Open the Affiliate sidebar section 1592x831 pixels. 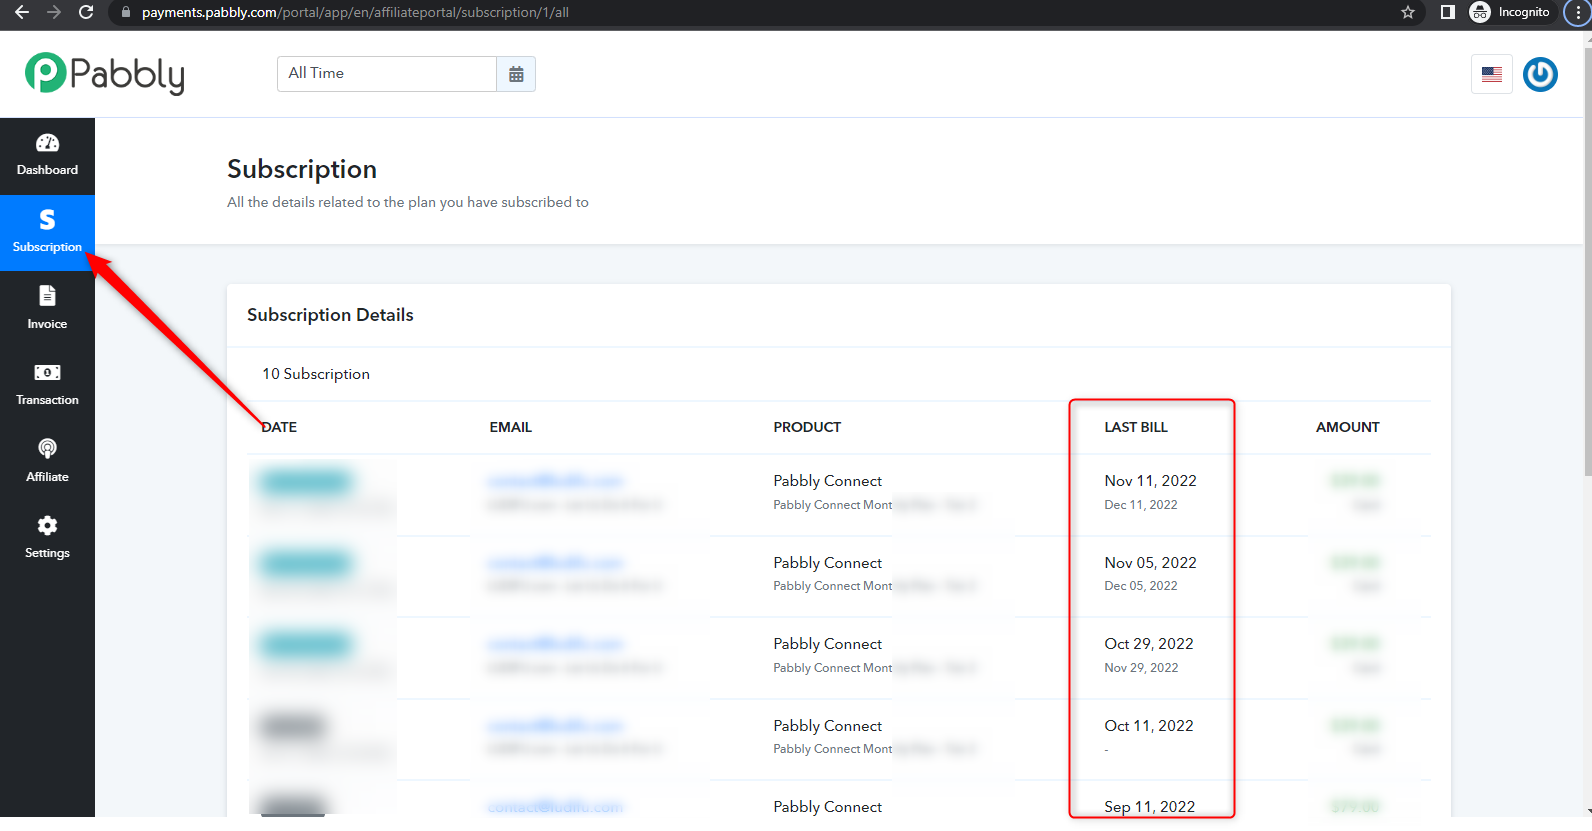tap(47, 461)
